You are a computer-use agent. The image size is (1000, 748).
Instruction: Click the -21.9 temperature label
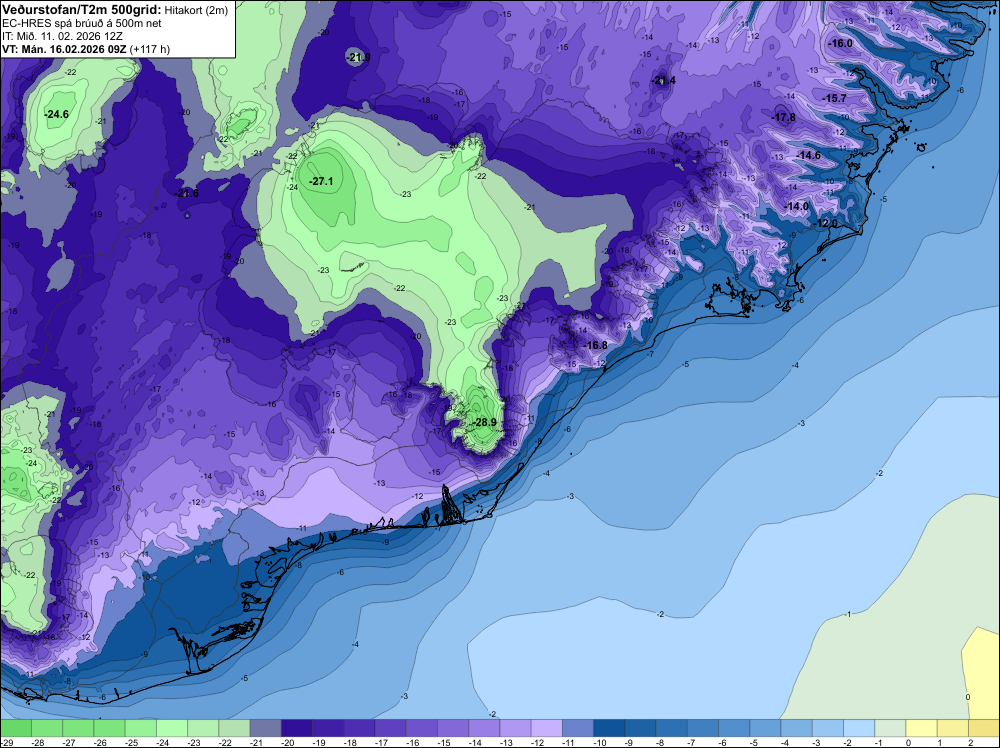[358, 58]
